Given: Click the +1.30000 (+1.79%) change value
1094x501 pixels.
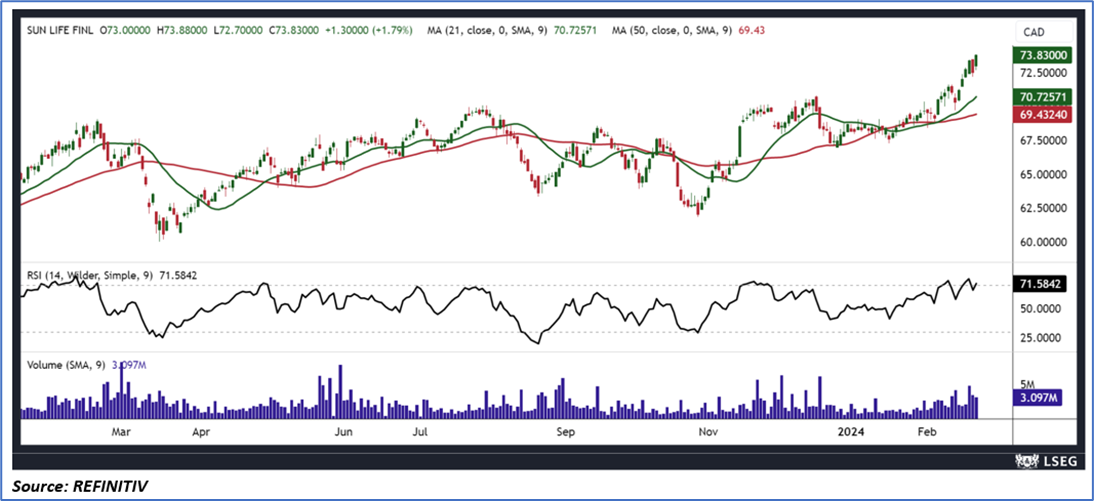Looking at the screenshot, I should coord(370,31).
